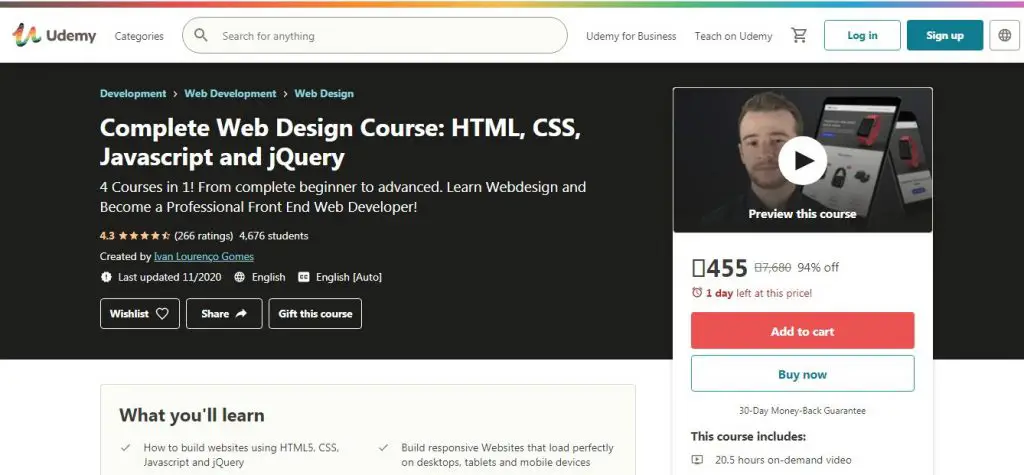1024x475 pixels.
Task: Click the Share button with arrow
Action: tap(224, 314)
